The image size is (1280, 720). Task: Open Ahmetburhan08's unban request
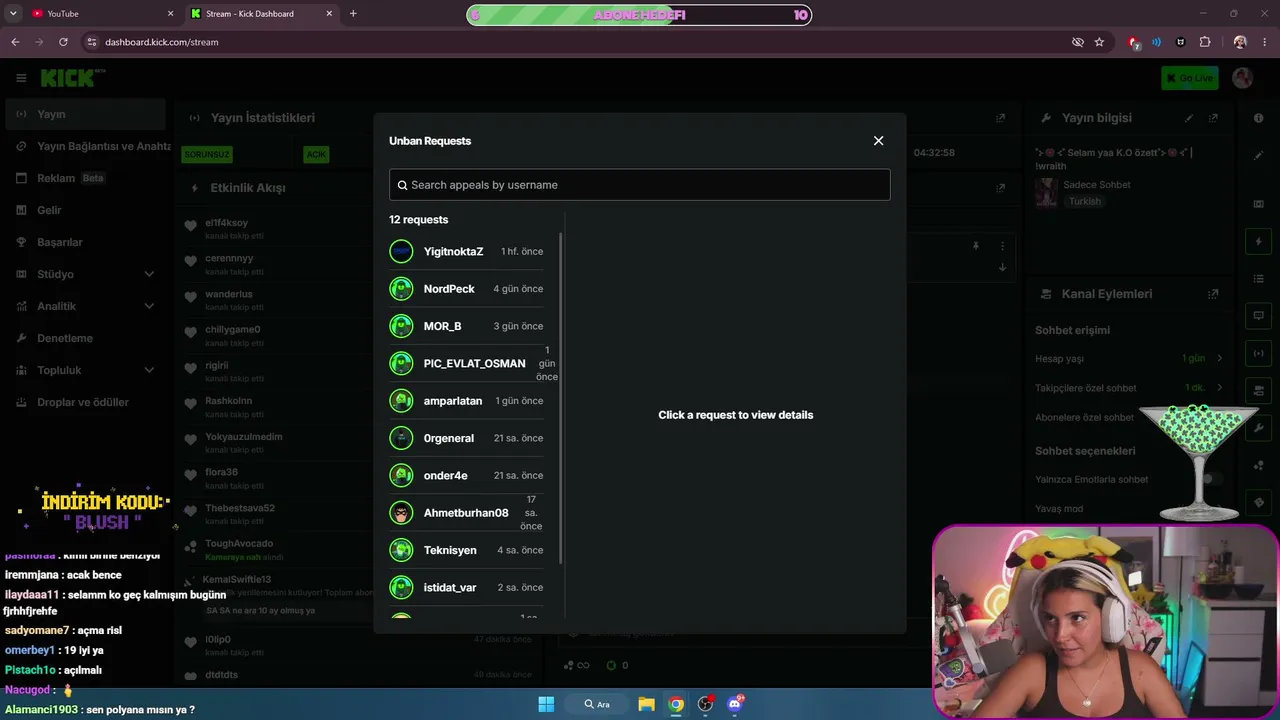(467, 513)
